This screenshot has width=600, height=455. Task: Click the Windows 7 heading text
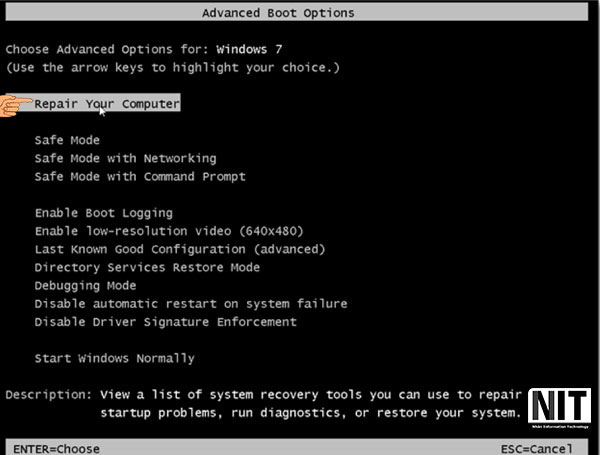(x=249, y=49)
